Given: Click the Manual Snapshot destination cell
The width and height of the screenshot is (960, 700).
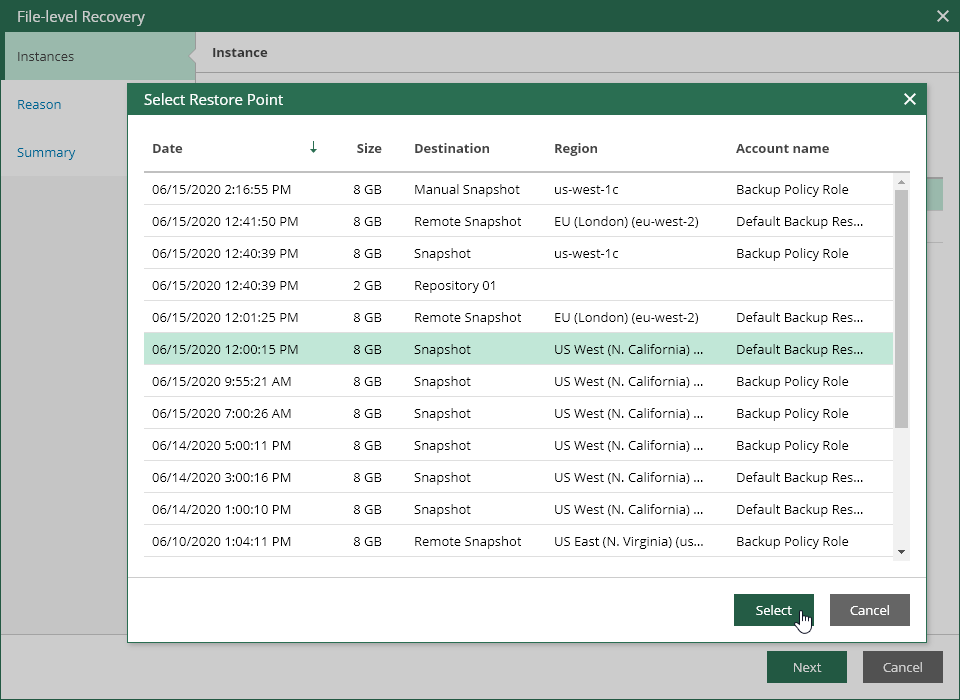Looking at the screenshot, I should [467, 189].
